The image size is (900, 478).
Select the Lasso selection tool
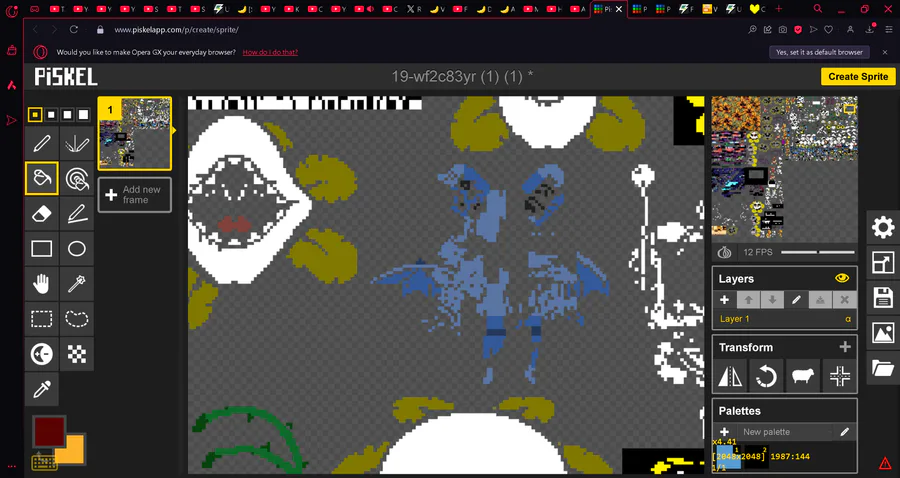point(76,318)
